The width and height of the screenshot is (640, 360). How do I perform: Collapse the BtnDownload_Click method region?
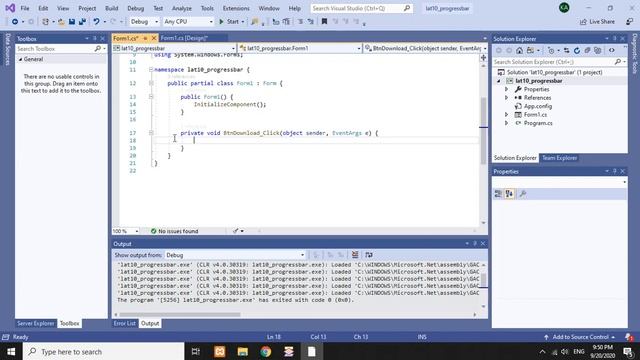[x=151, y=133]
